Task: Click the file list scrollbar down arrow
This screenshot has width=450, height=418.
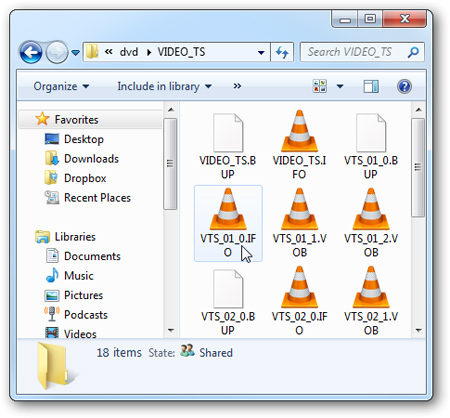Action: [x=419, y=330]
